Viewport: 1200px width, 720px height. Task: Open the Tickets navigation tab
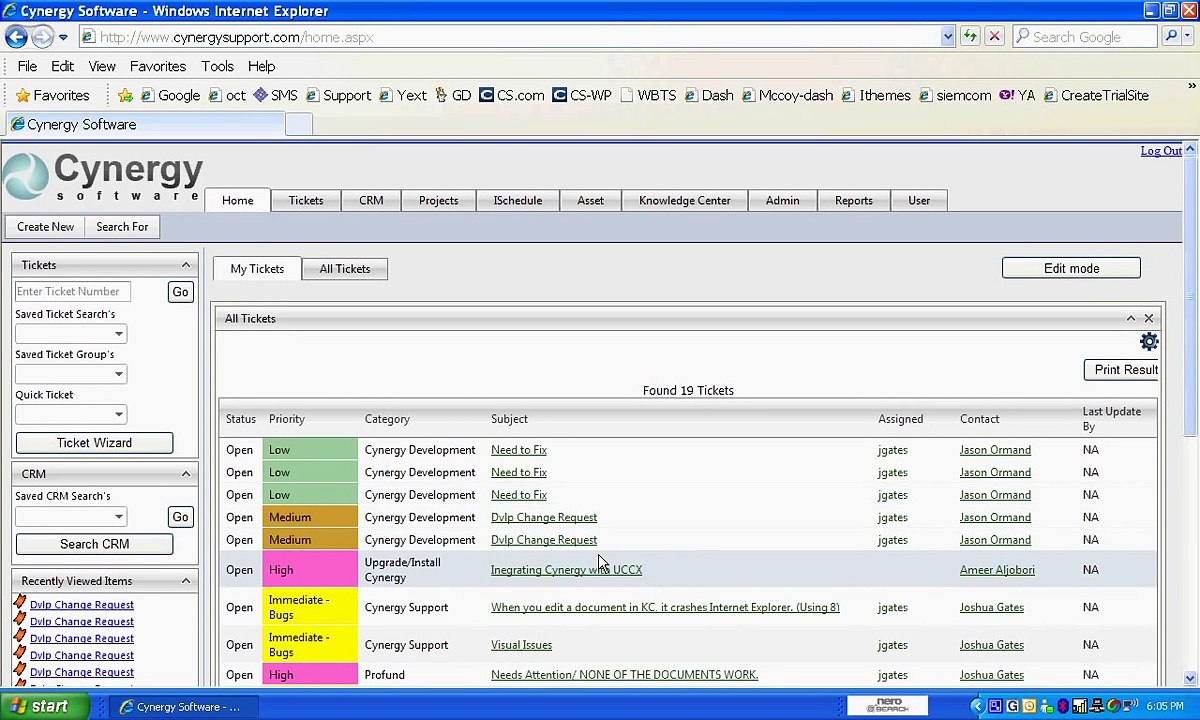306,200
